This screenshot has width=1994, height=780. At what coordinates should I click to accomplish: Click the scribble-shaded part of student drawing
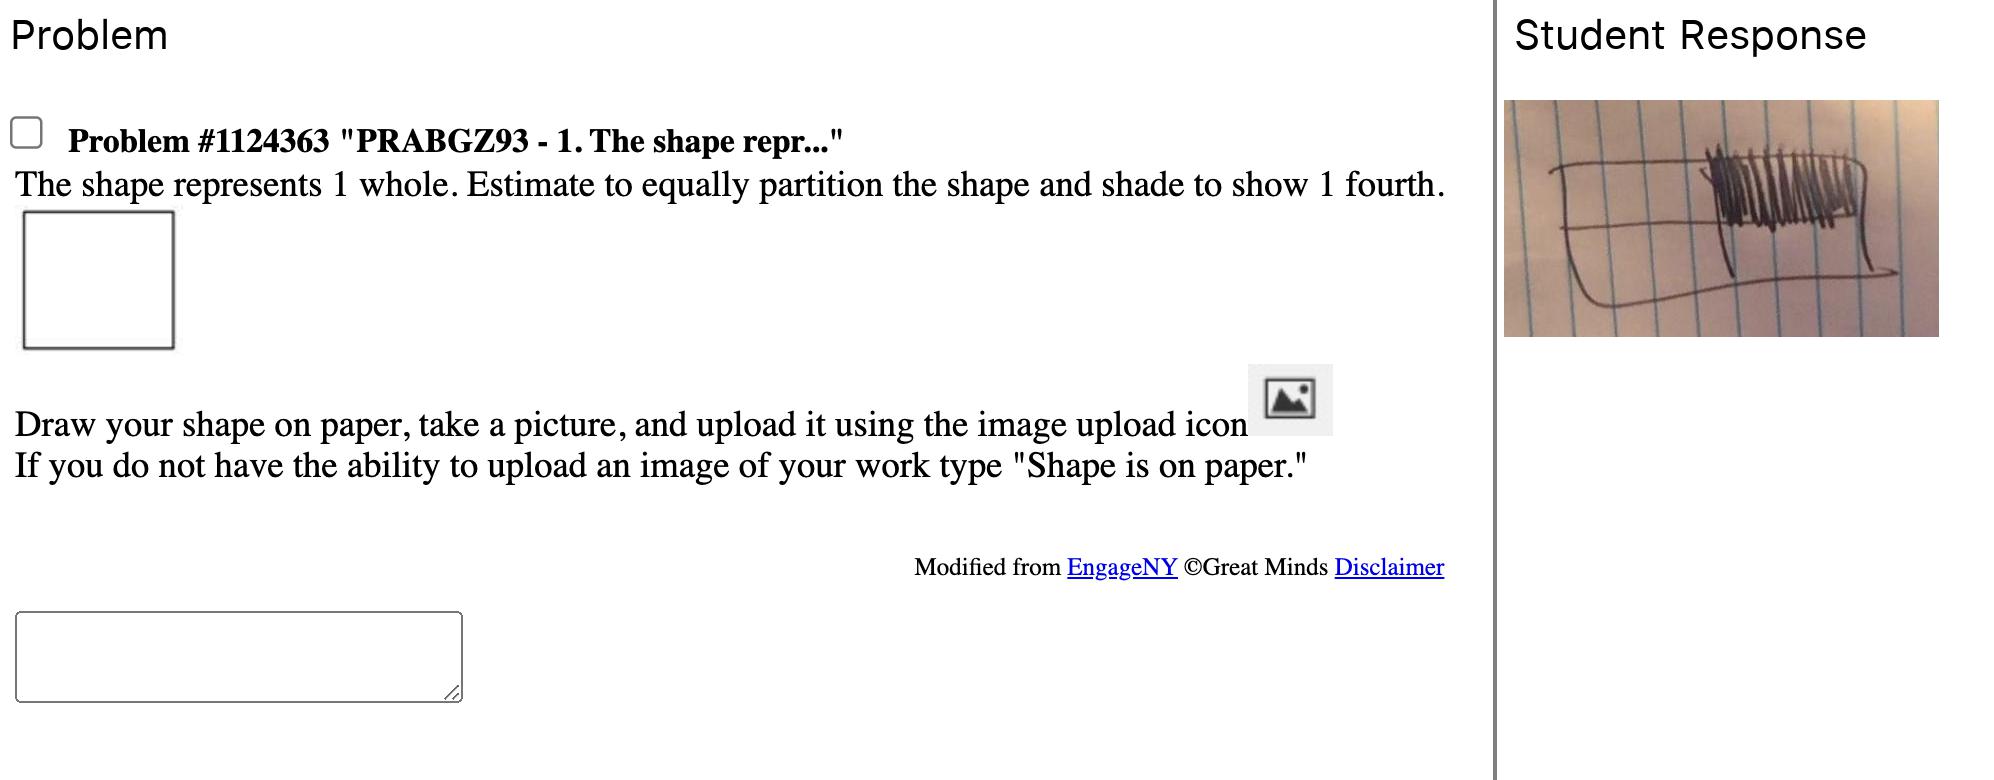tap(1785, 188)
